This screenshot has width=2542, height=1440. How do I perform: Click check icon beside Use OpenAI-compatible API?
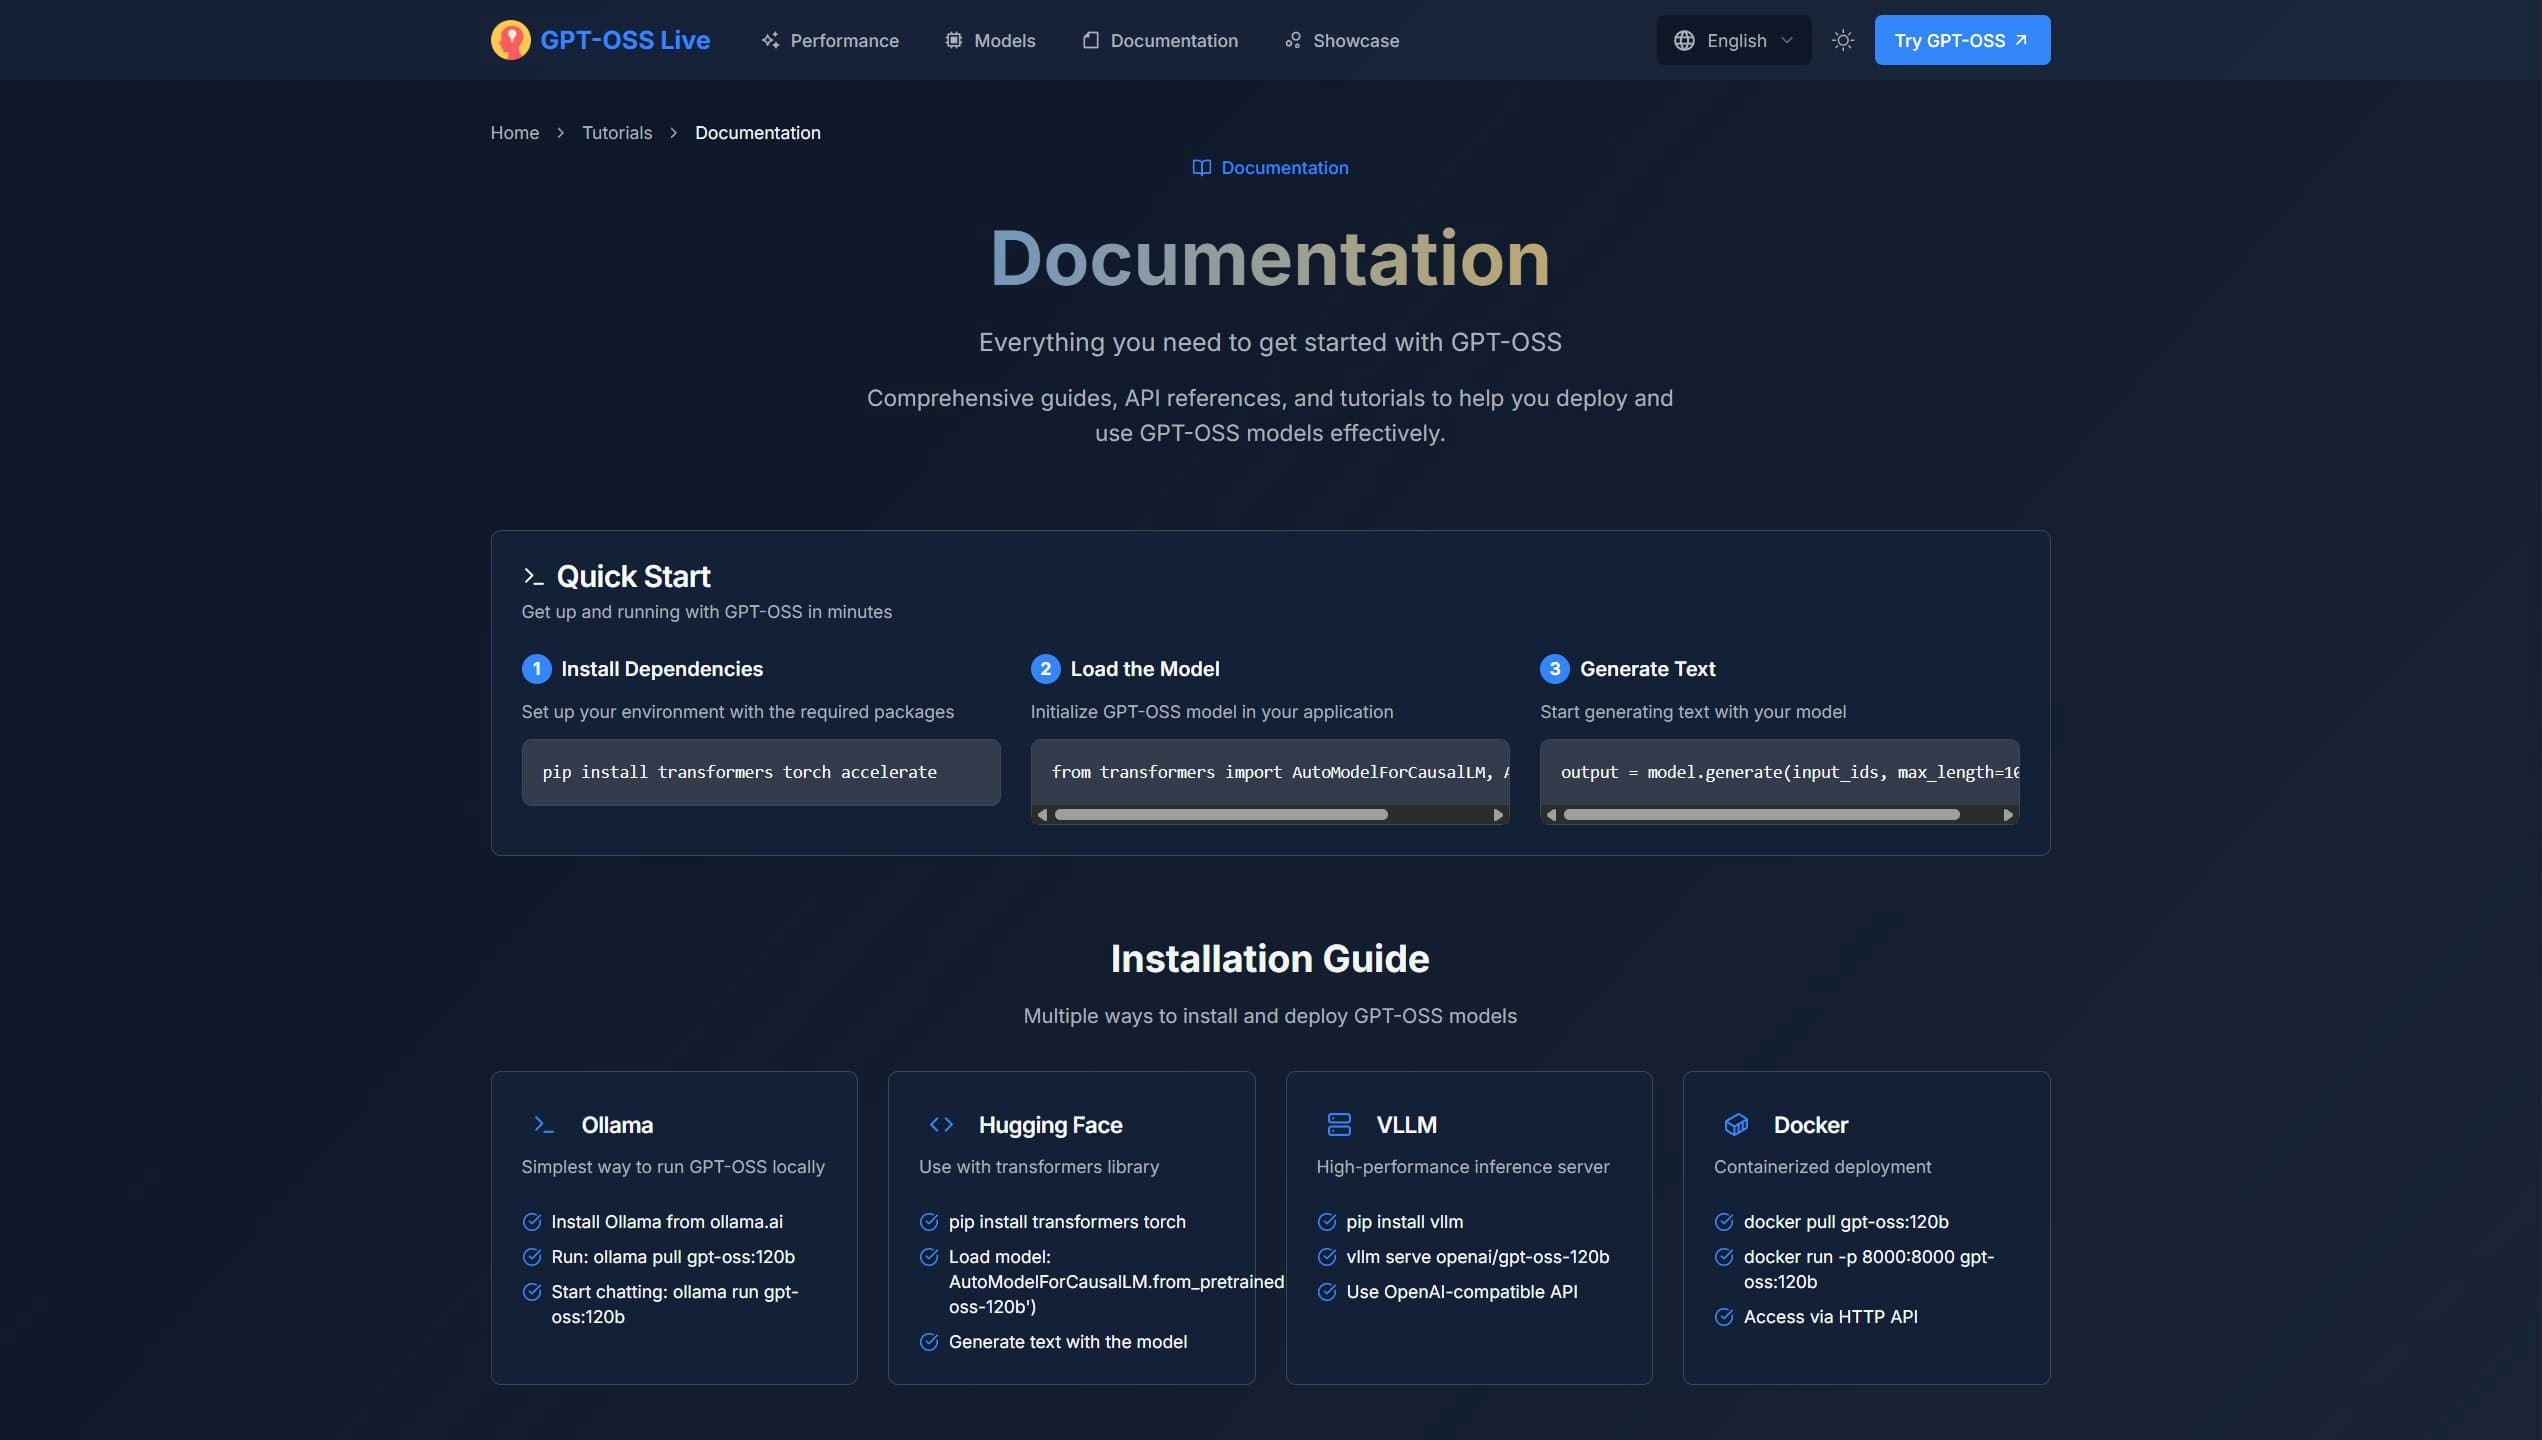tap(1327, 1292)
